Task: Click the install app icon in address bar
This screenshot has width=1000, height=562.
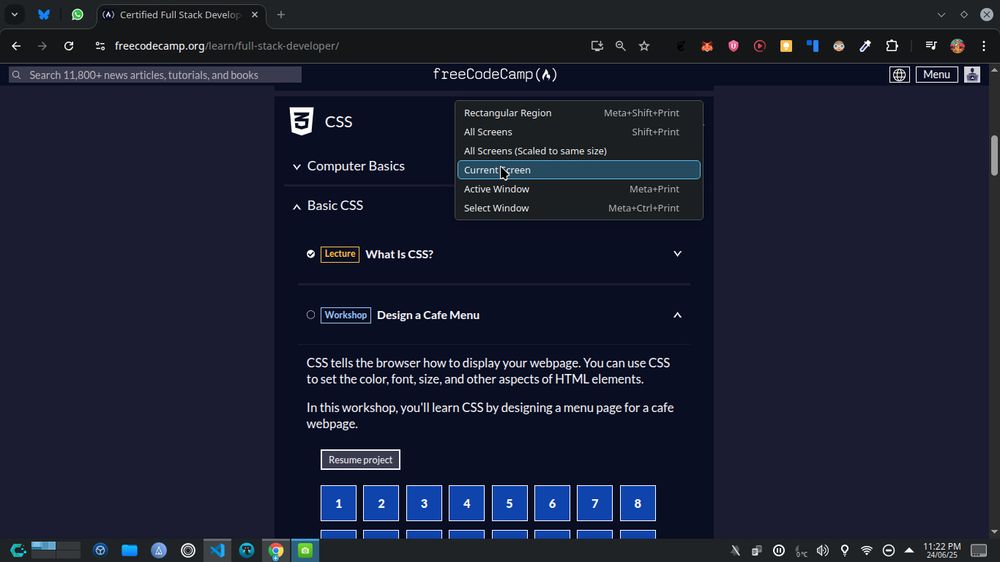Action: coord(597,46)
